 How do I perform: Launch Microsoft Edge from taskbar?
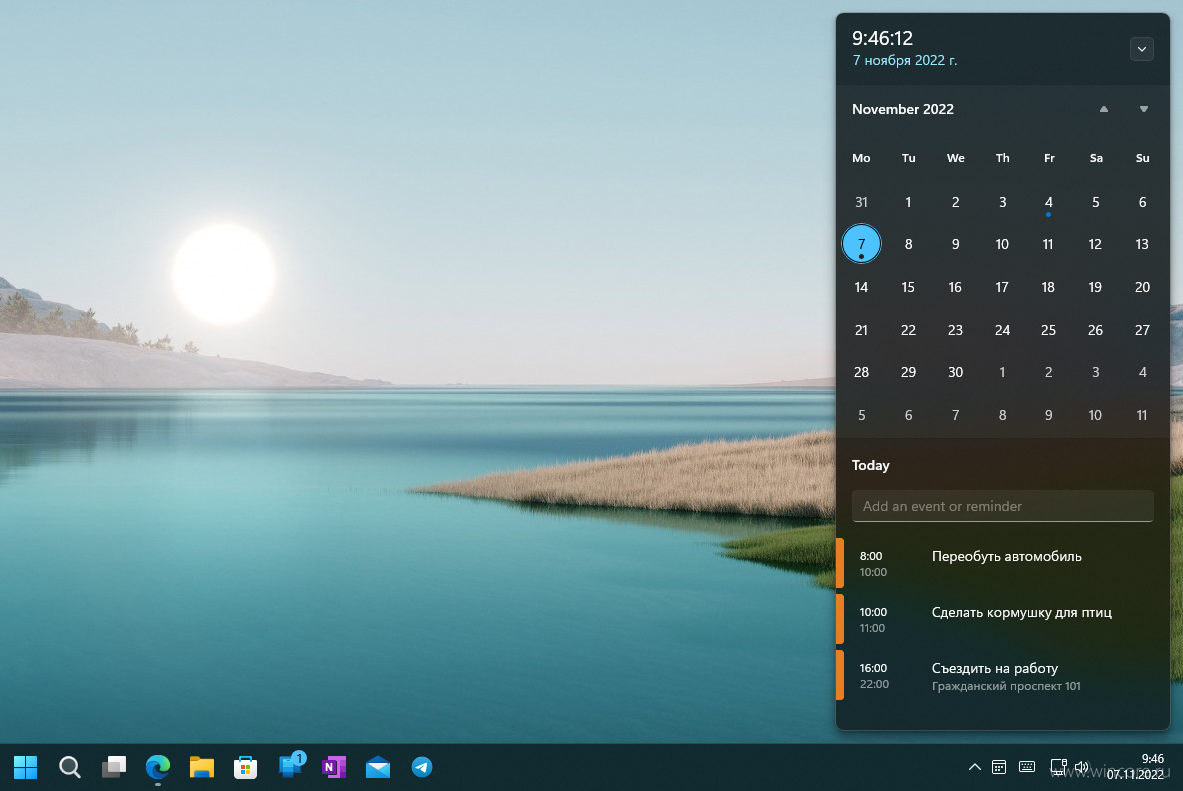click(x=158, y=767)
